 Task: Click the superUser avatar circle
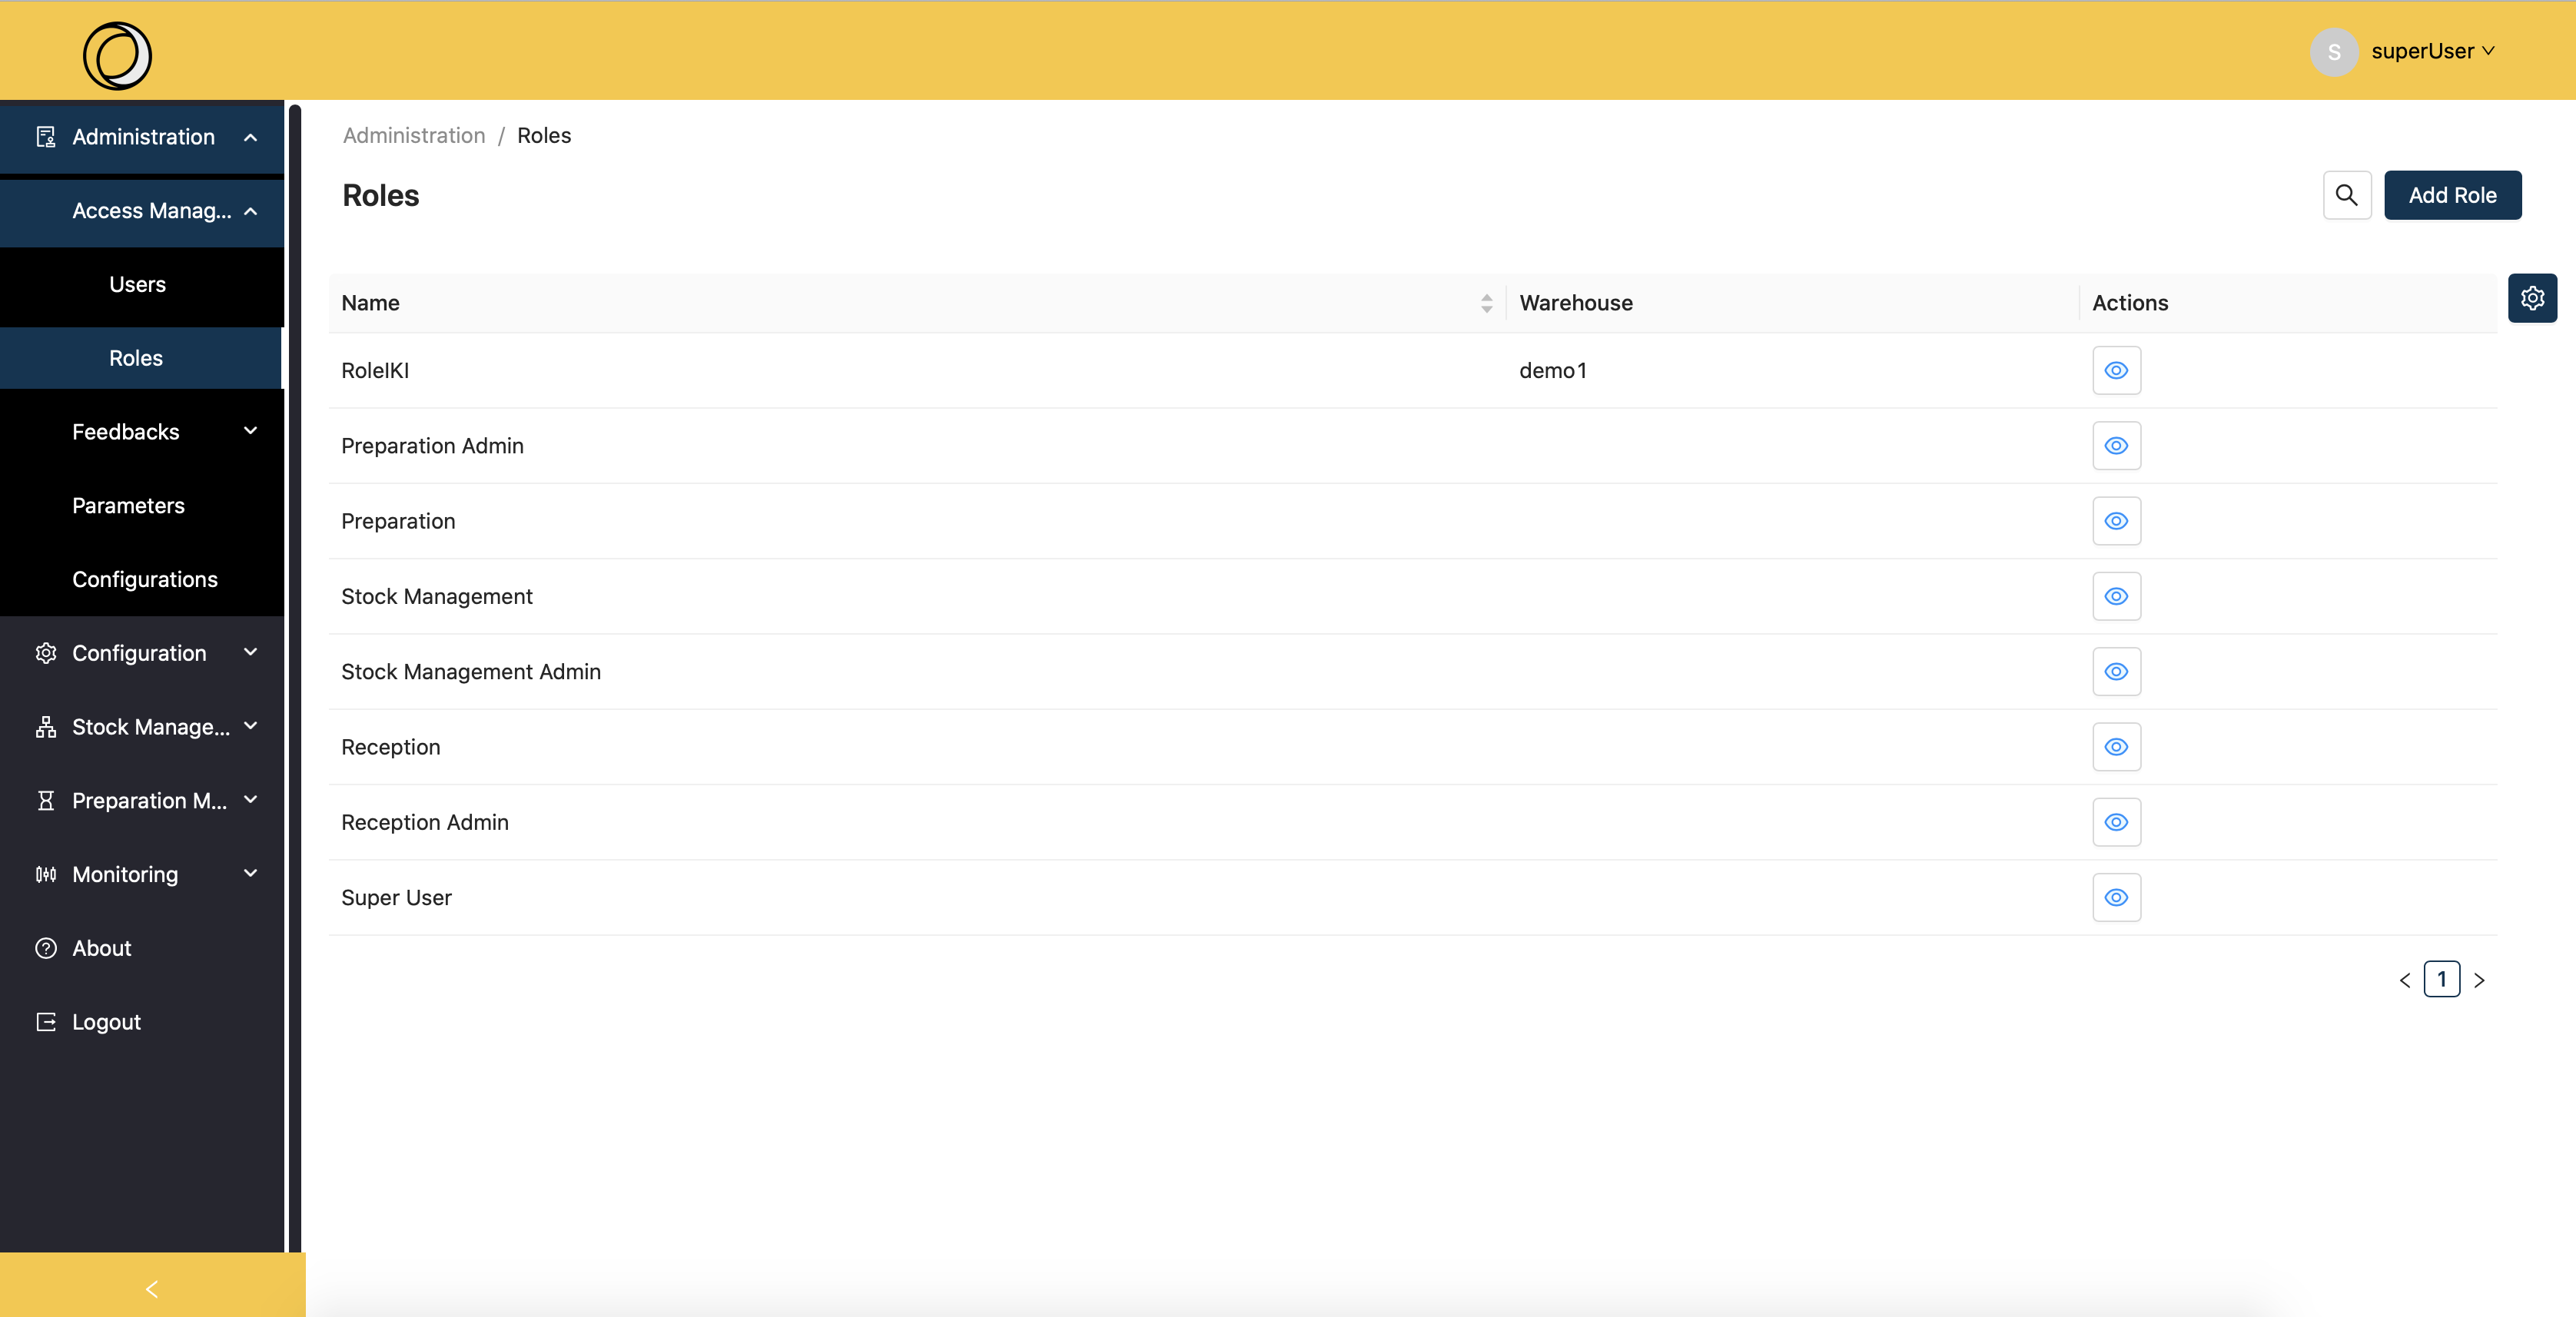(2334, 51)
